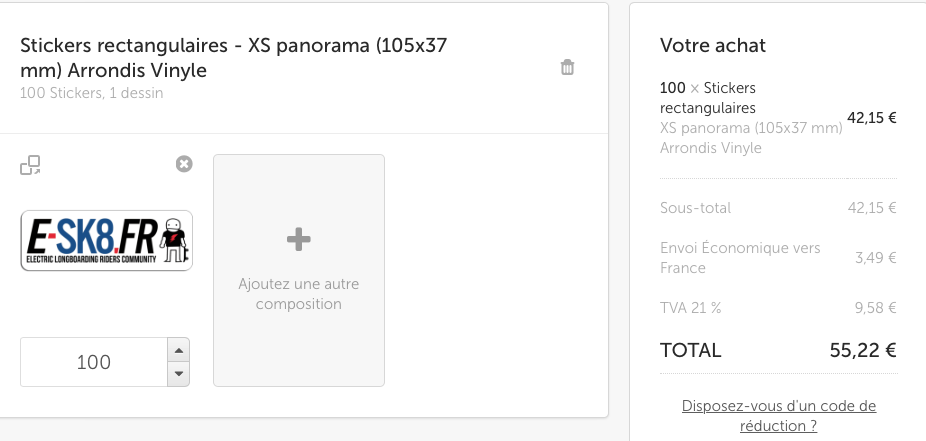Select "100 × Stickers rectangulaires" summary line

[707, 97]
